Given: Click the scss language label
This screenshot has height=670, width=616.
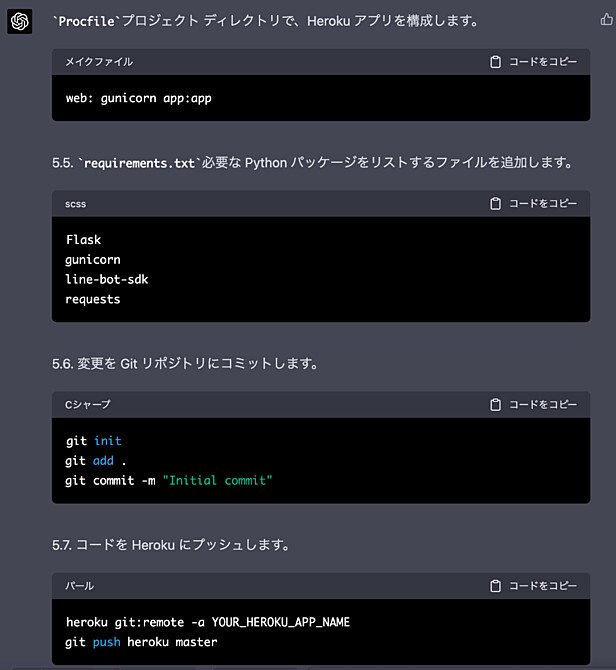Looking at the screenshot, I should click(x=76, y=204).
